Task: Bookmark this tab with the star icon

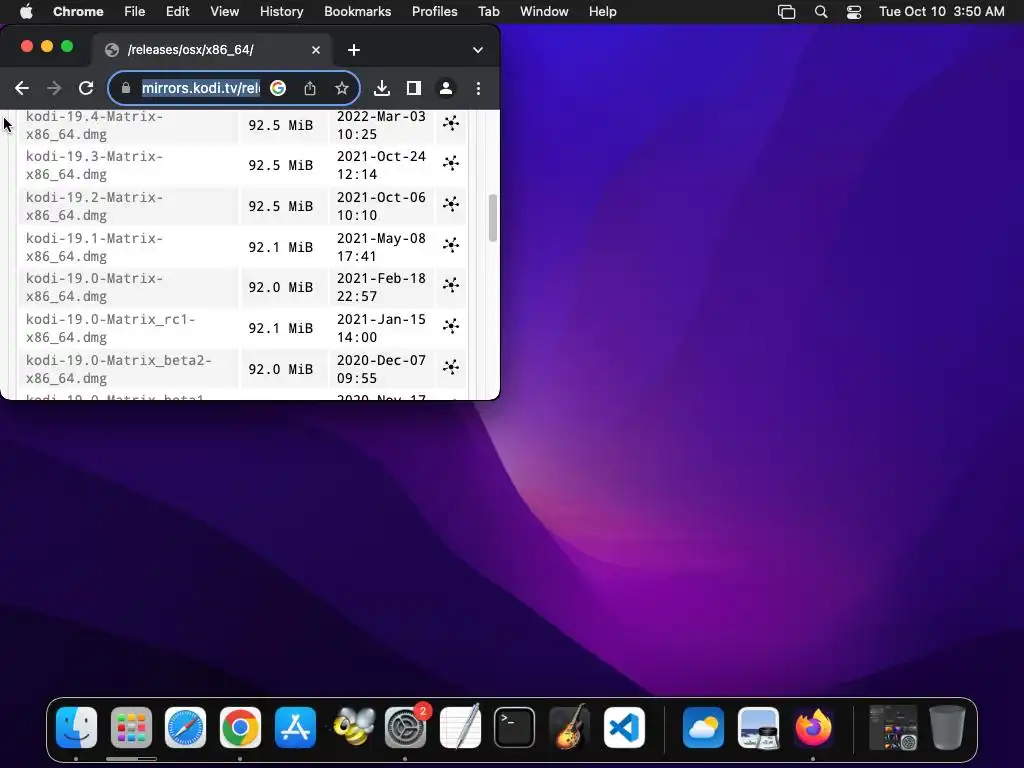Action: [x=342, y=88]
